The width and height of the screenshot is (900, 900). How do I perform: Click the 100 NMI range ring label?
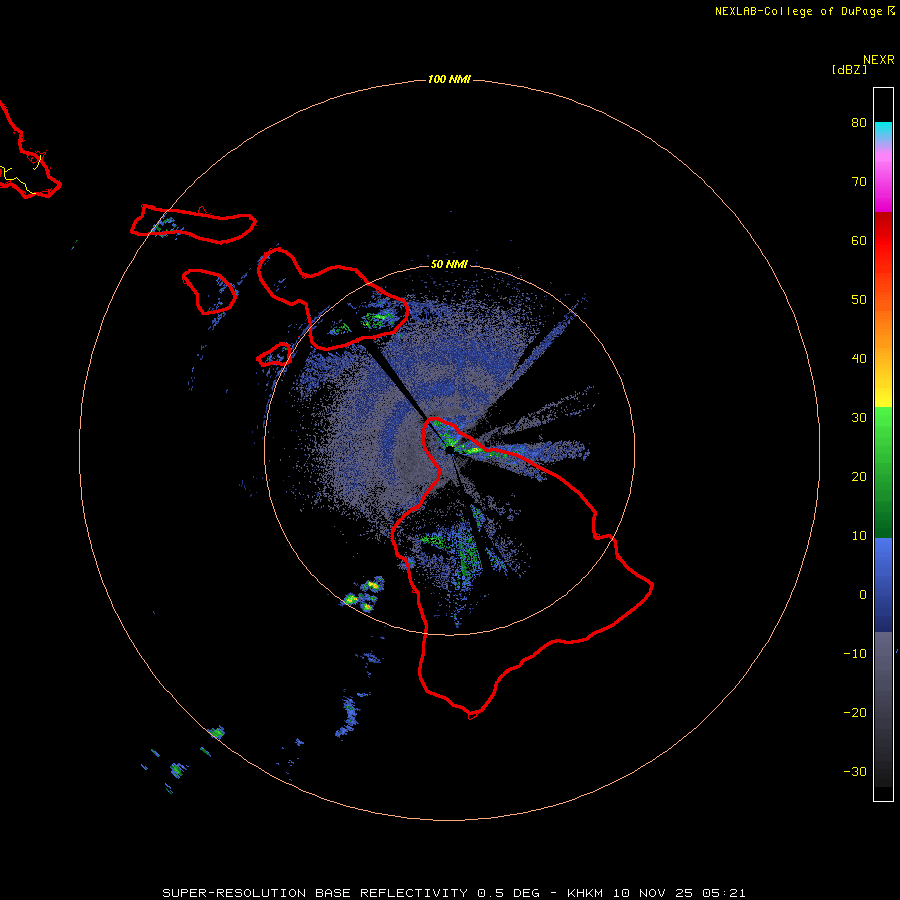point(449,79)
